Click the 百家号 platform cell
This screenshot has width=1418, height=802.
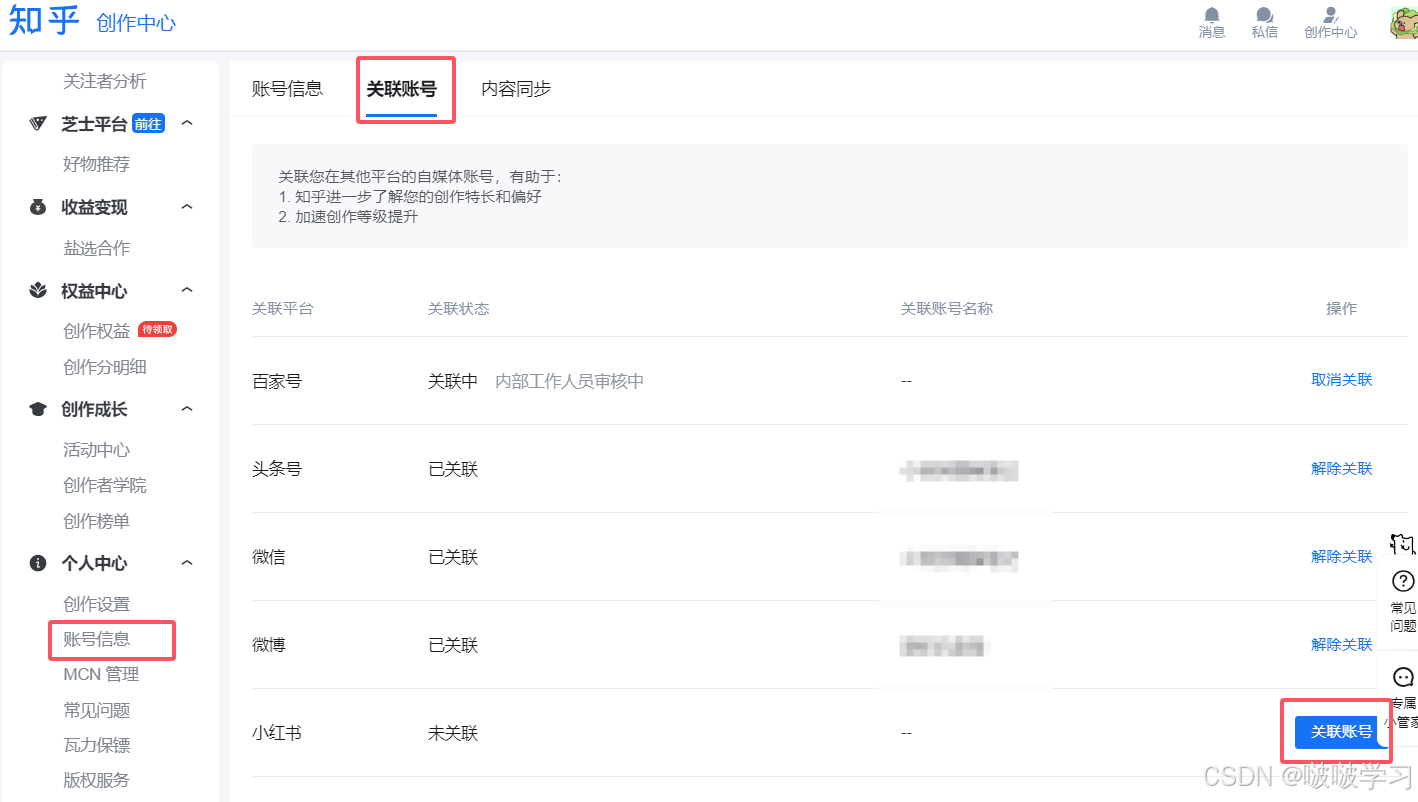point(277,381)
